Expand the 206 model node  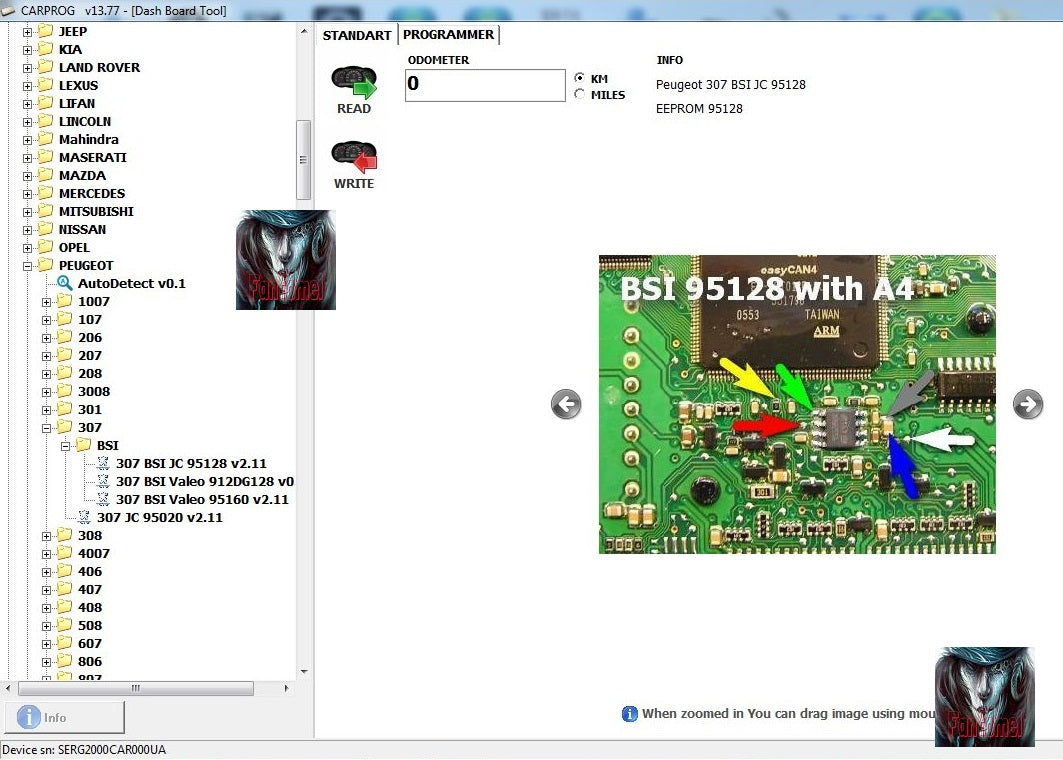(46, 338)
